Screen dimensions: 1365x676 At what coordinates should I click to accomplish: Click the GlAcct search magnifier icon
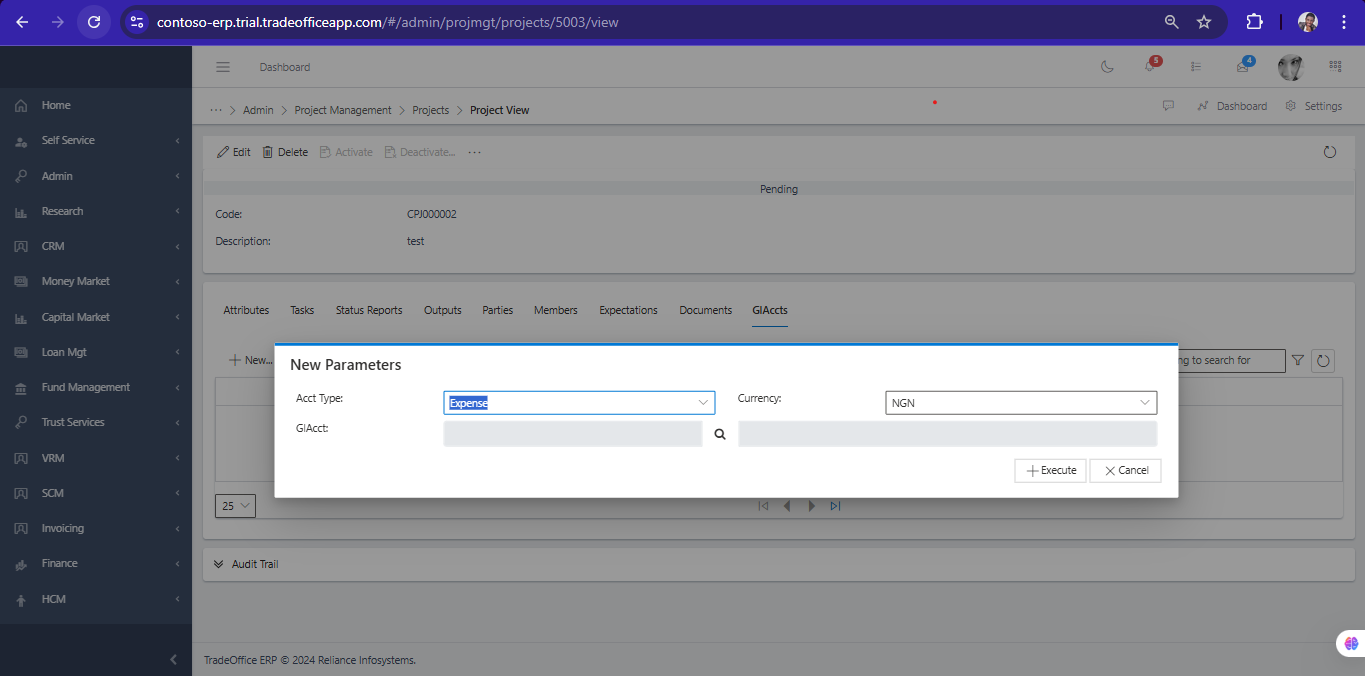[720, 434]
